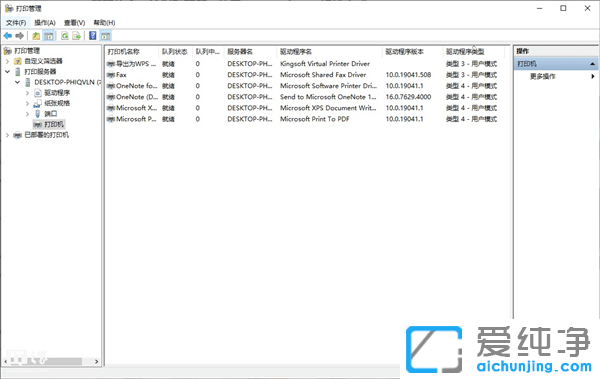Click the export list toolbar icon

pyautogui.click(x=77, y=36)
